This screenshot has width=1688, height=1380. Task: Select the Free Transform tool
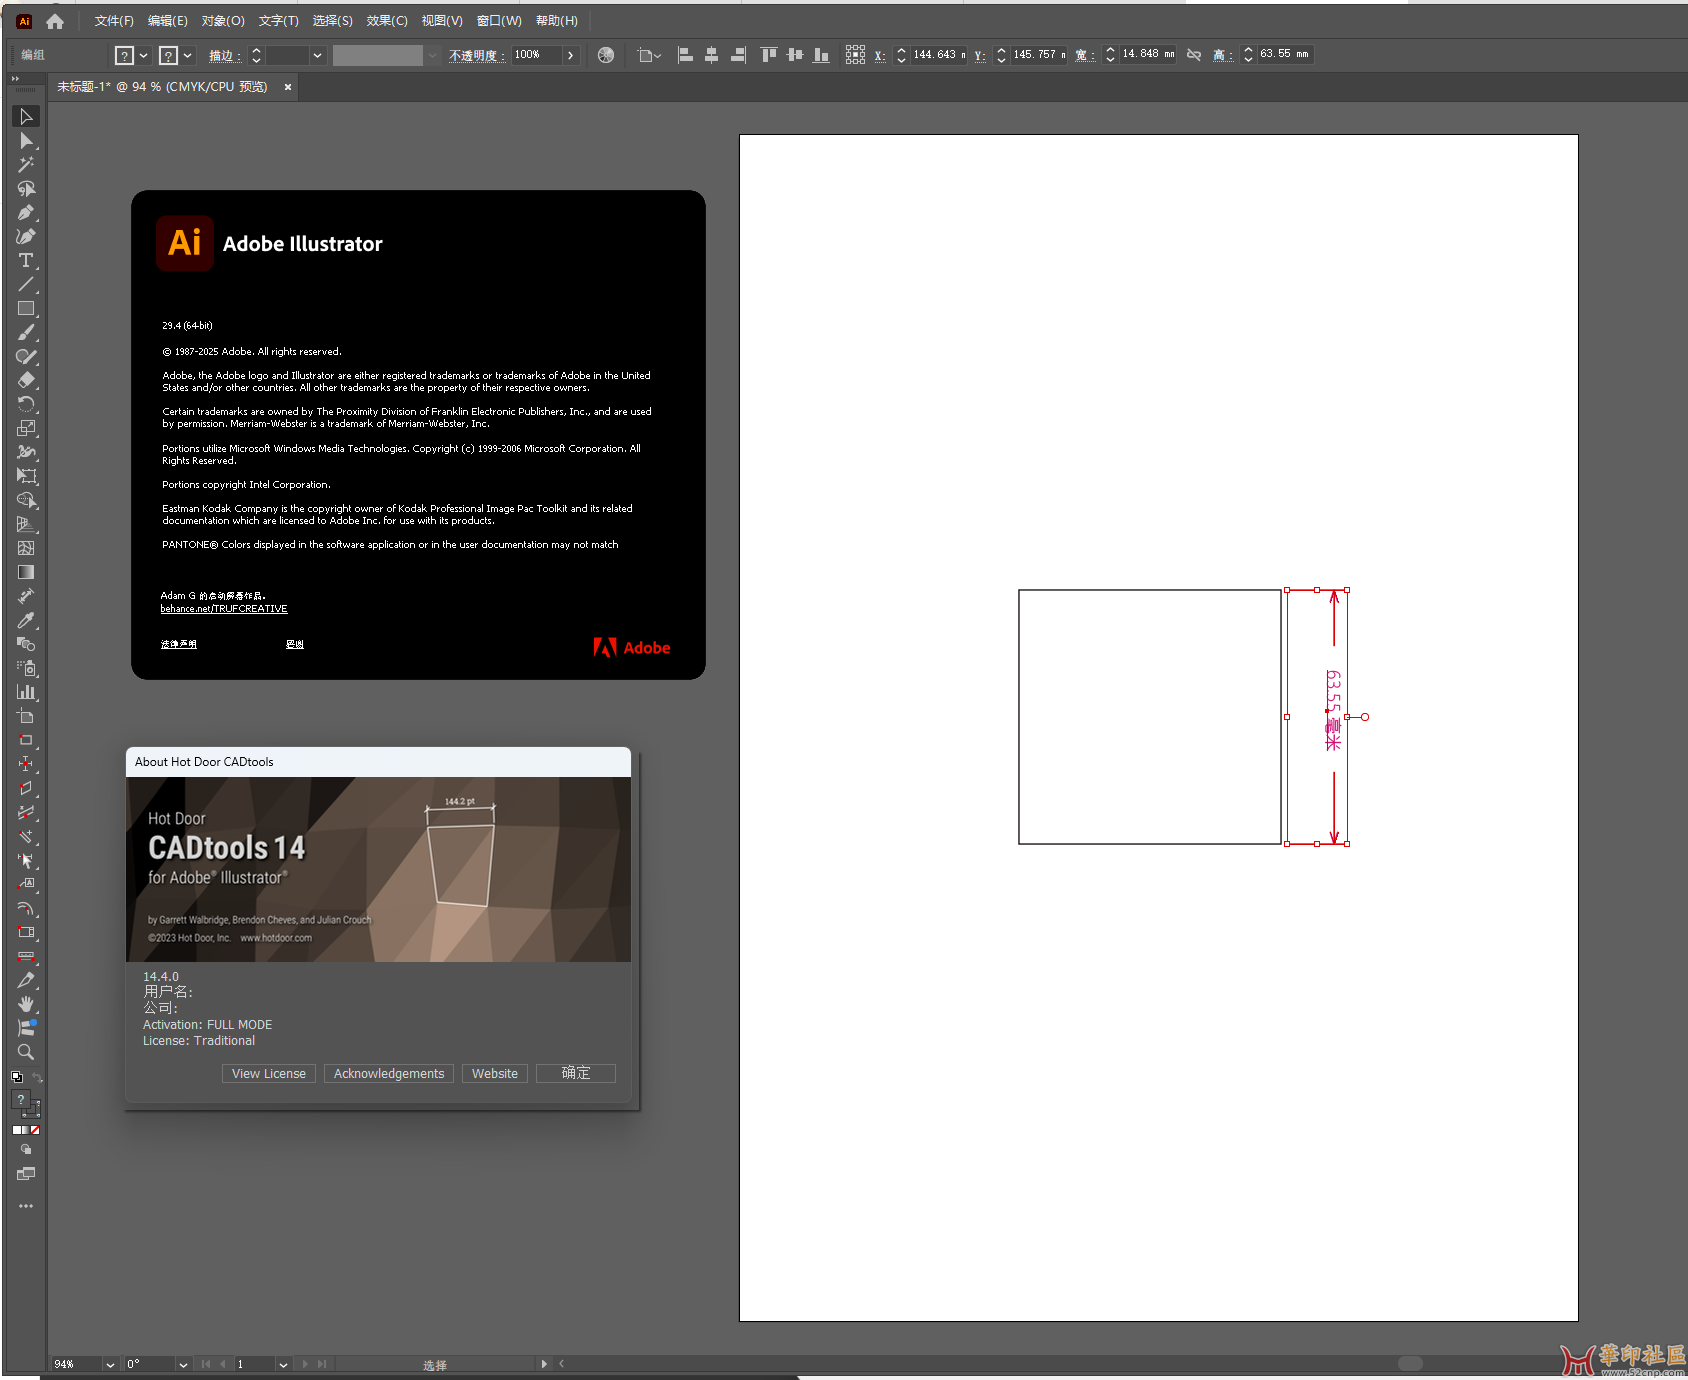tap(26, 477)
